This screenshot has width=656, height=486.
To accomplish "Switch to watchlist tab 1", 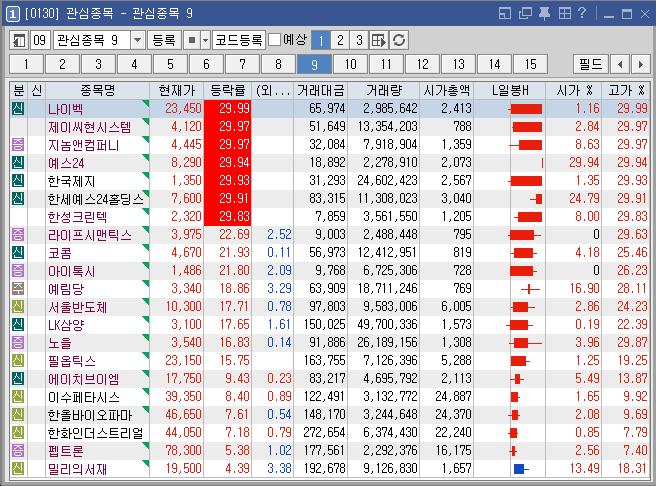I will click(x=26, y=64).
